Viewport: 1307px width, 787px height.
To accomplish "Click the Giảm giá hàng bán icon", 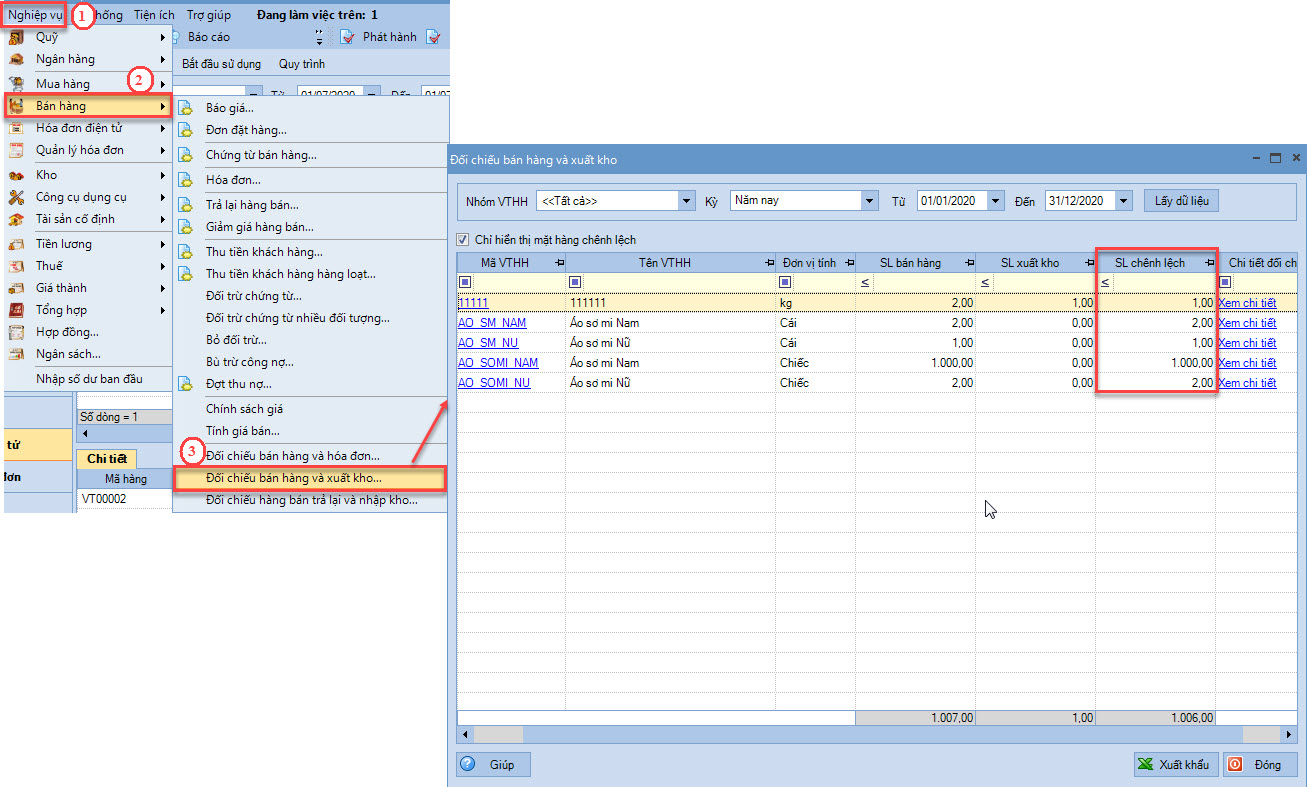I will 185,227.
